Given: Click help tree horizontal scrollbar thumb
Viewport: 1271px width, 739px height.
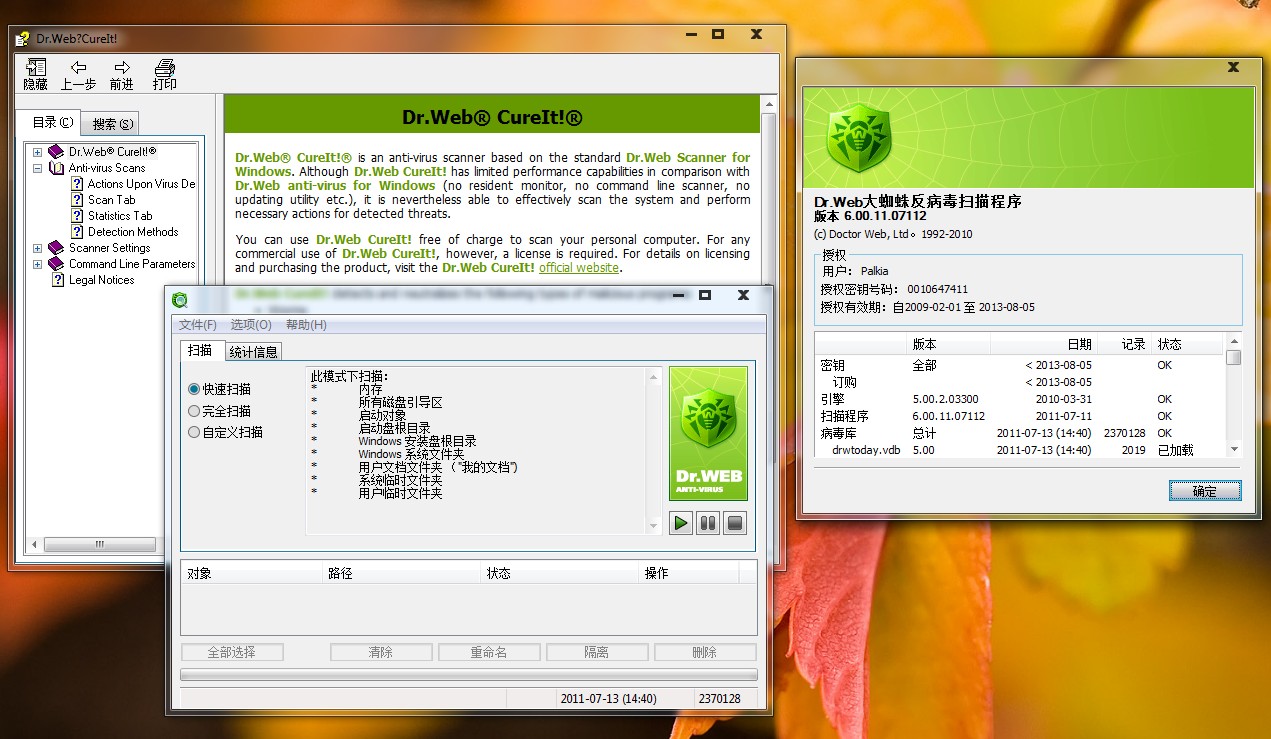Looking at the screenshot, I should pos(100,544).
